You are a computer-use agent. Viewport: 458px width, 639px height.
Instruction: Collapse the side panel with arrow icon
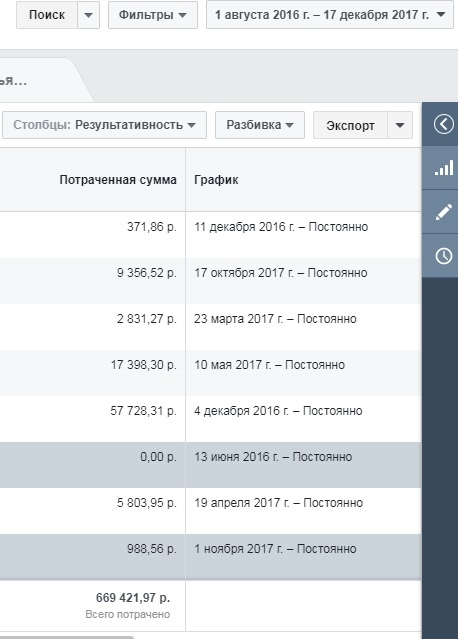(x=443, y=124)
